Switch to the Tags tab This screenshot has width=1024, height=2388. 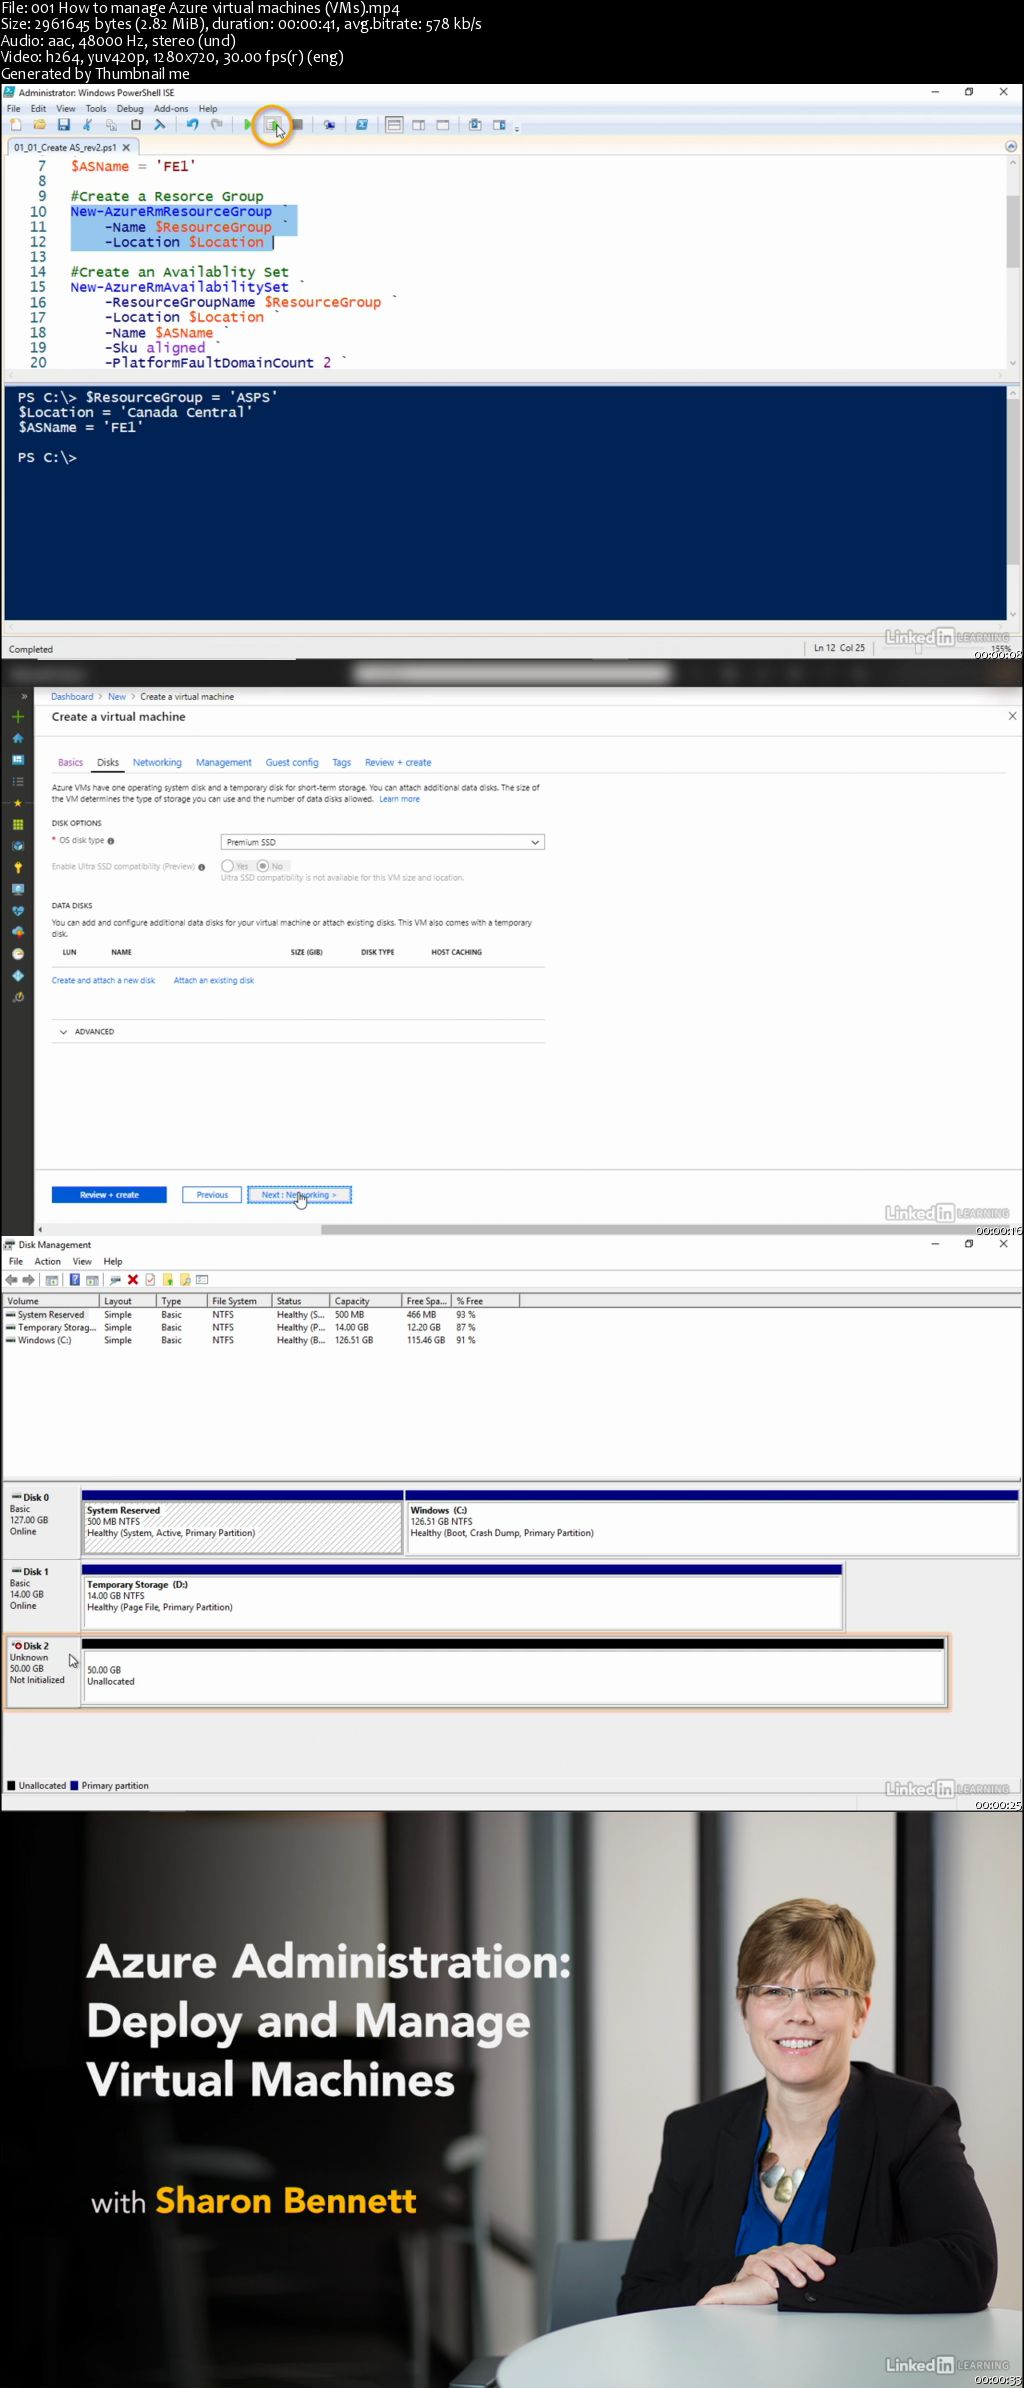coord(342,763)
